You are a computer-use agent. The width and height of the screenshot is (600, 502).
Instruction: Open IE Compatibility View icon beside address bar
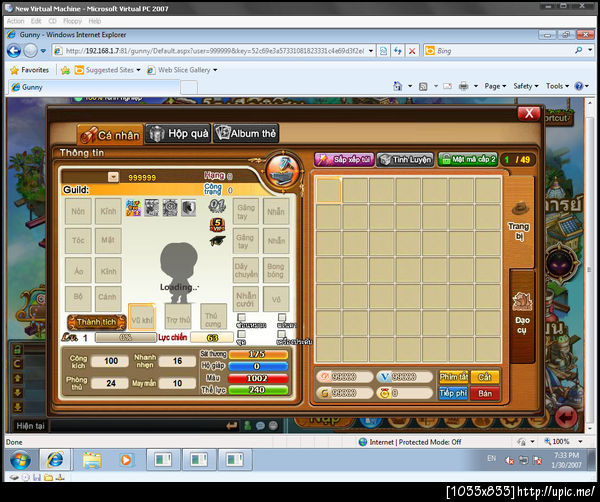pos(383,51)
